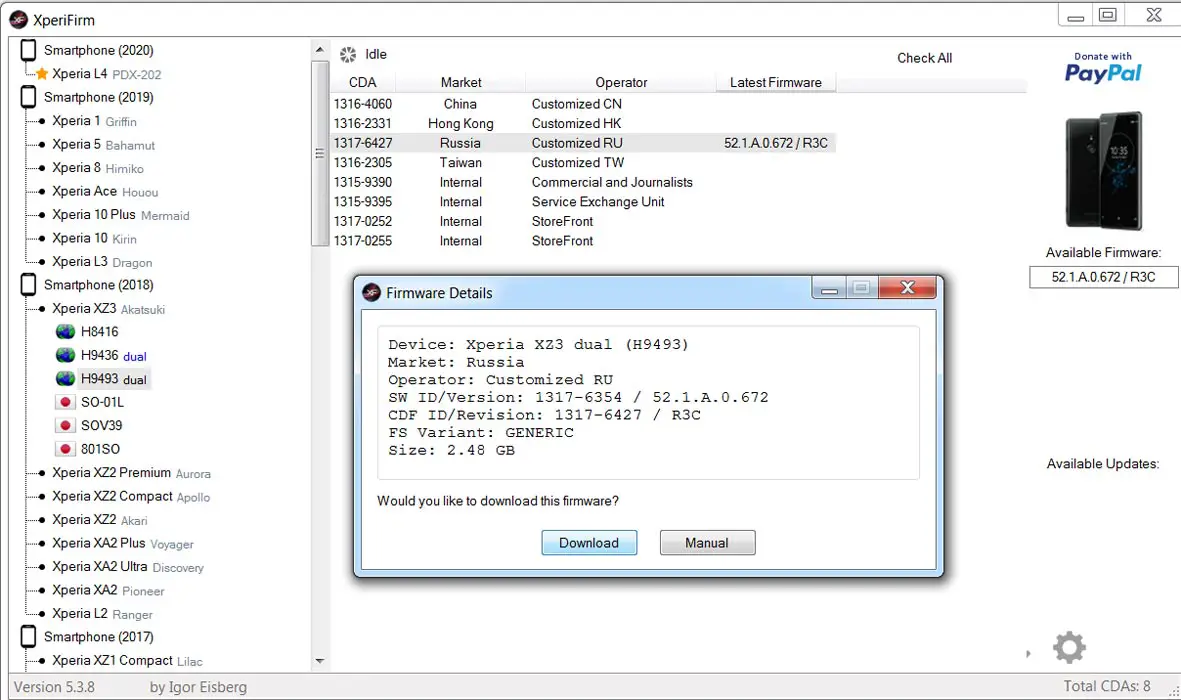Image resolution: width=1181 pixels, height=700 pixels.
Task: Click the Xperia XZ3 phone image thumbnail
Action: [x=1103, y=170]
